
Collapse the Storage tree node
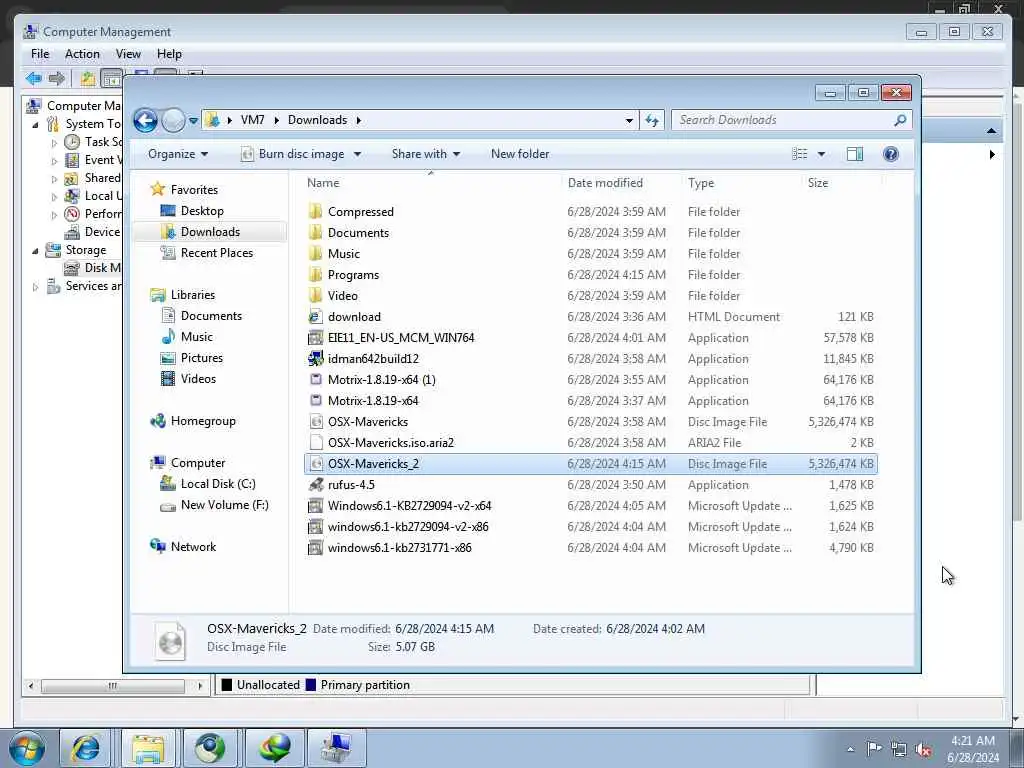35,251
